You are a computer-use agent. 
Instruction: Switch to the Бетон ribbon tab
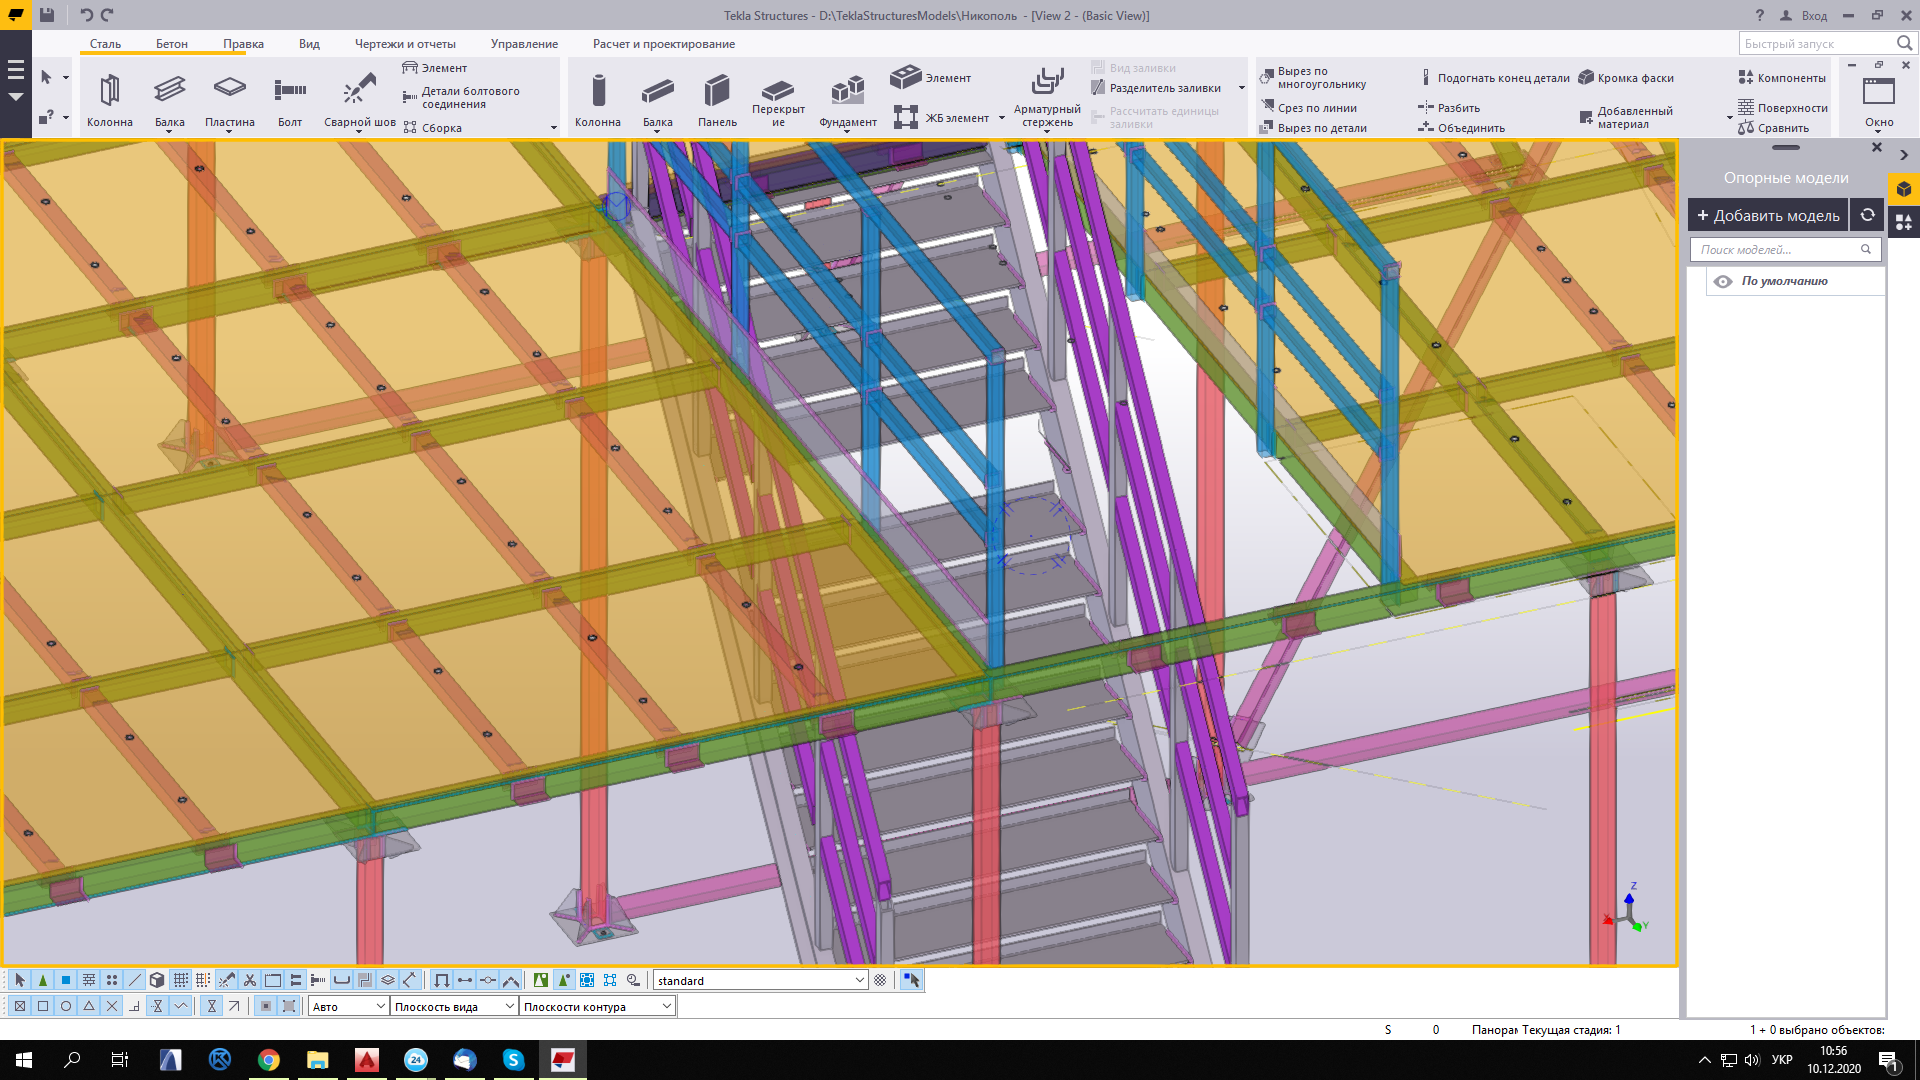[171, 44]
